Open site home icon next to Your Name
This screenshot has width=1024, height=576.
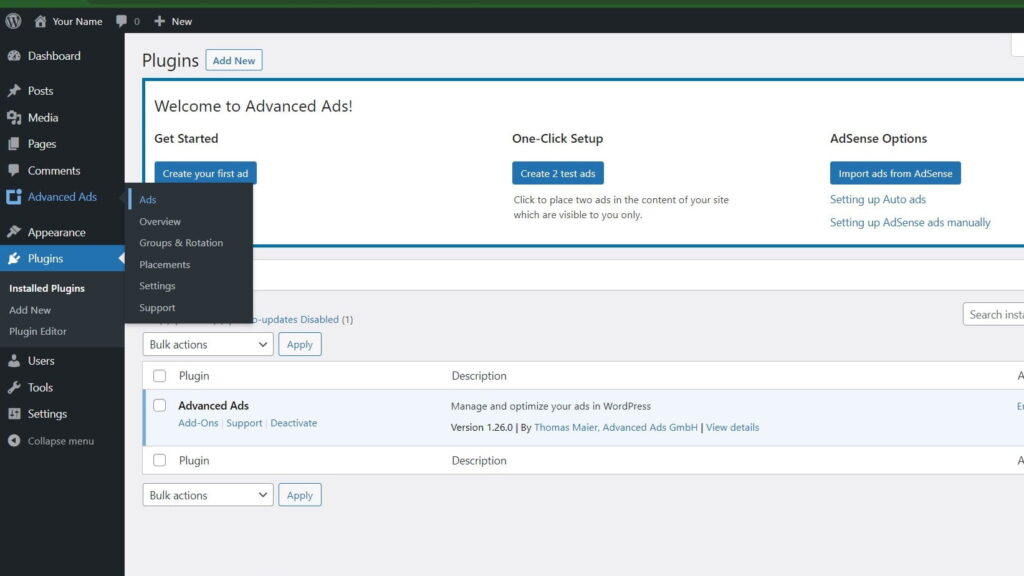40,21
